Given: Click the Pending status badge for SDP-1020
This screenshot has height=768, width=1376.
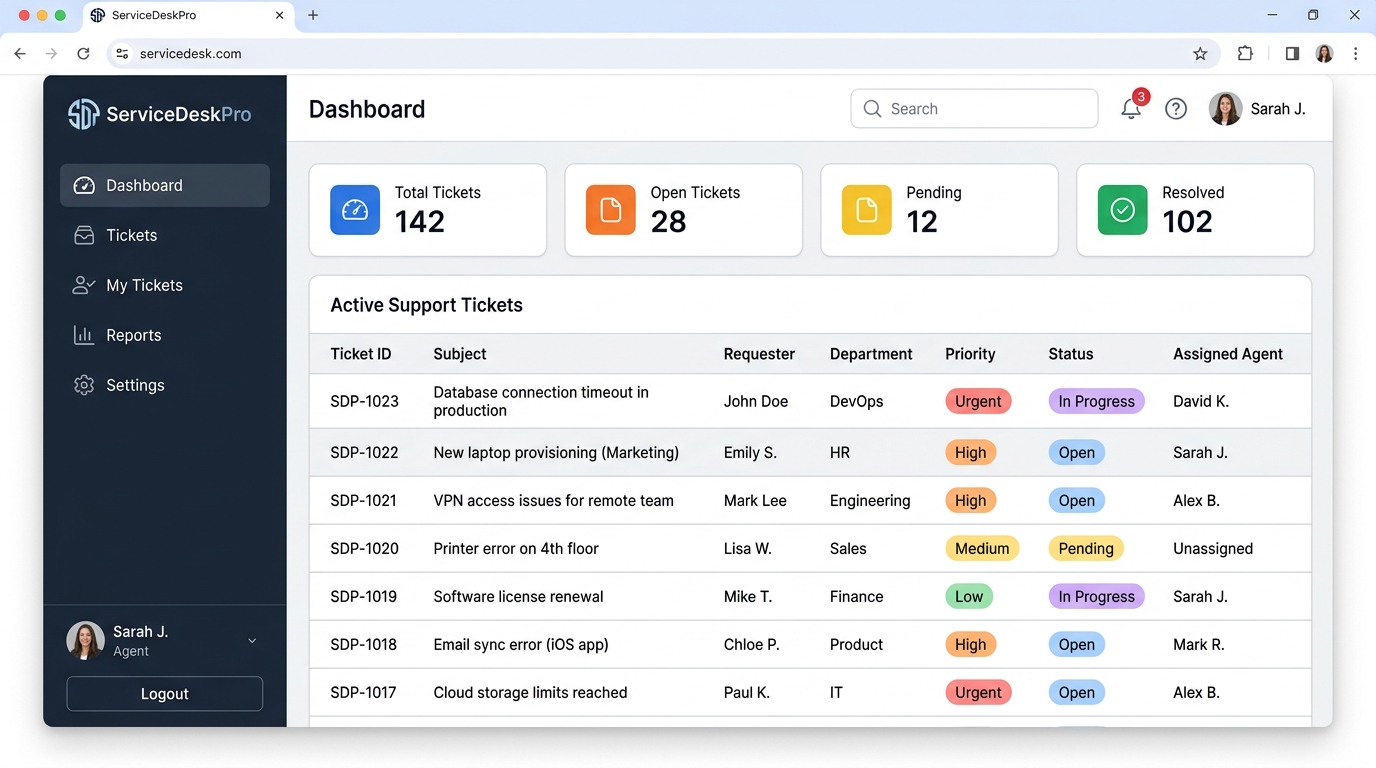Looking at the screenshot, I should [x=1086, y=548].
